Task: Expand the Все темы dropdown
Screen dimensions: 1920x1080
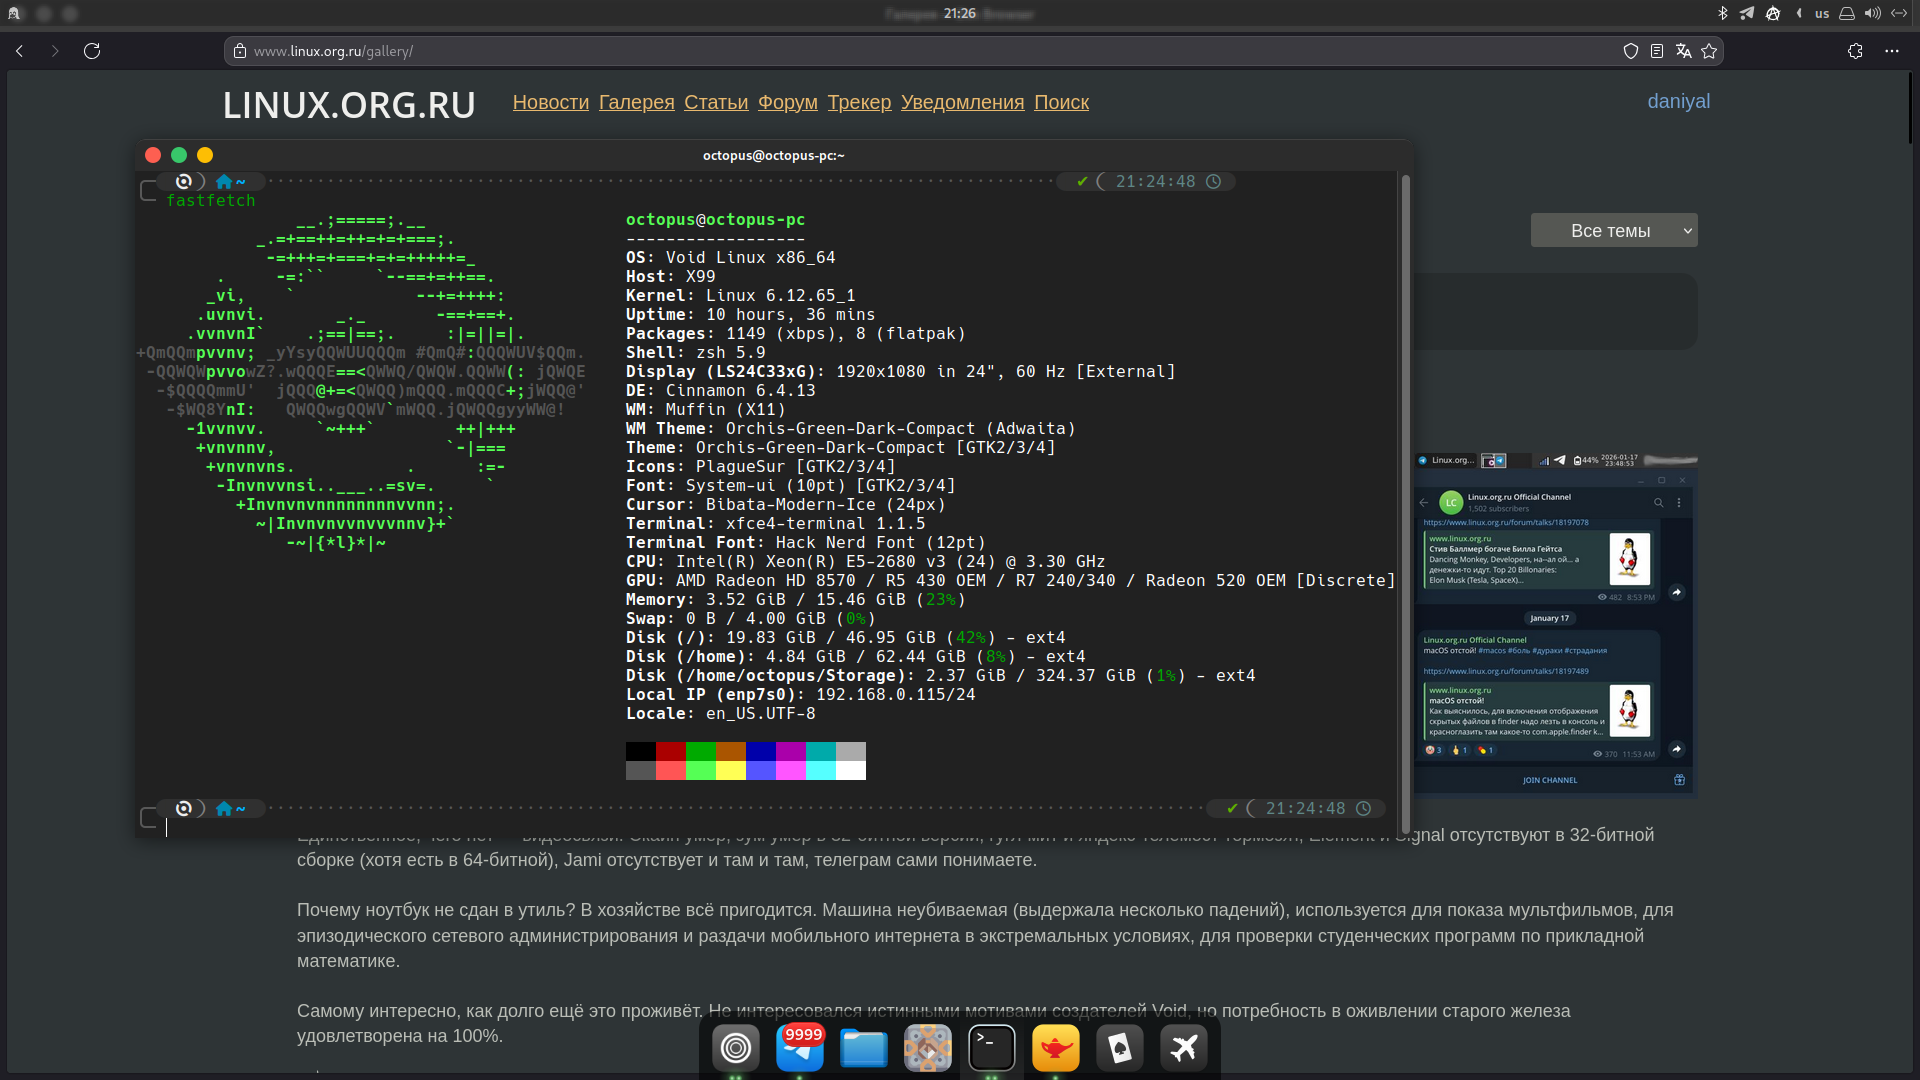Action: (x=1613, y=231)
